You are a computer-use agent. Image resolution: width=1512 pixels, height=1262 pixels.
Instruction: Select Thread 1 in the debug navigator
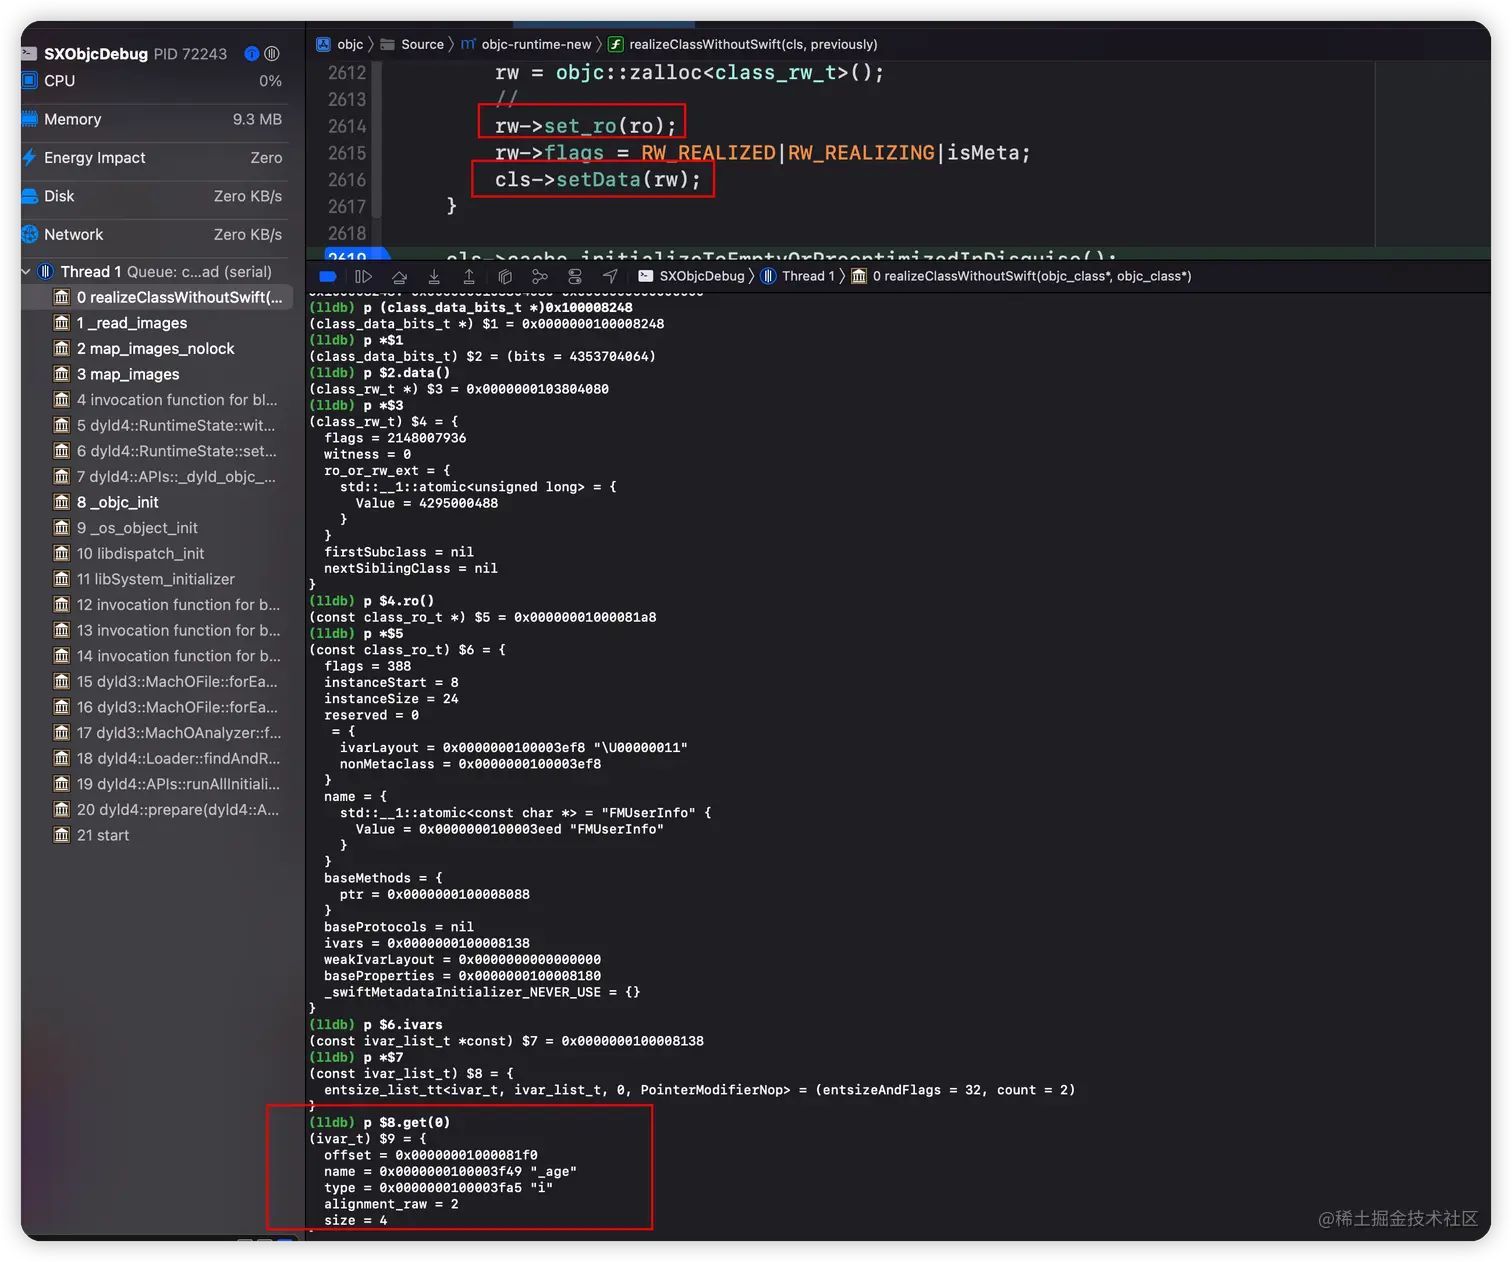click(155, 272)
